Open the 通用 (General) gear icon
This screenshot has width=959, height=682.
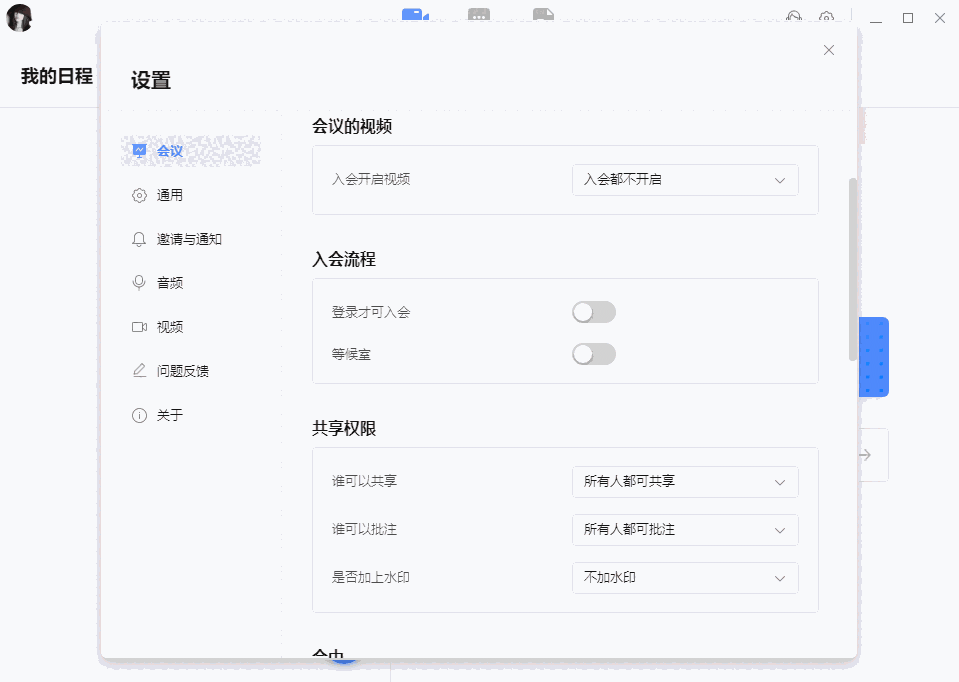[138, 195]
